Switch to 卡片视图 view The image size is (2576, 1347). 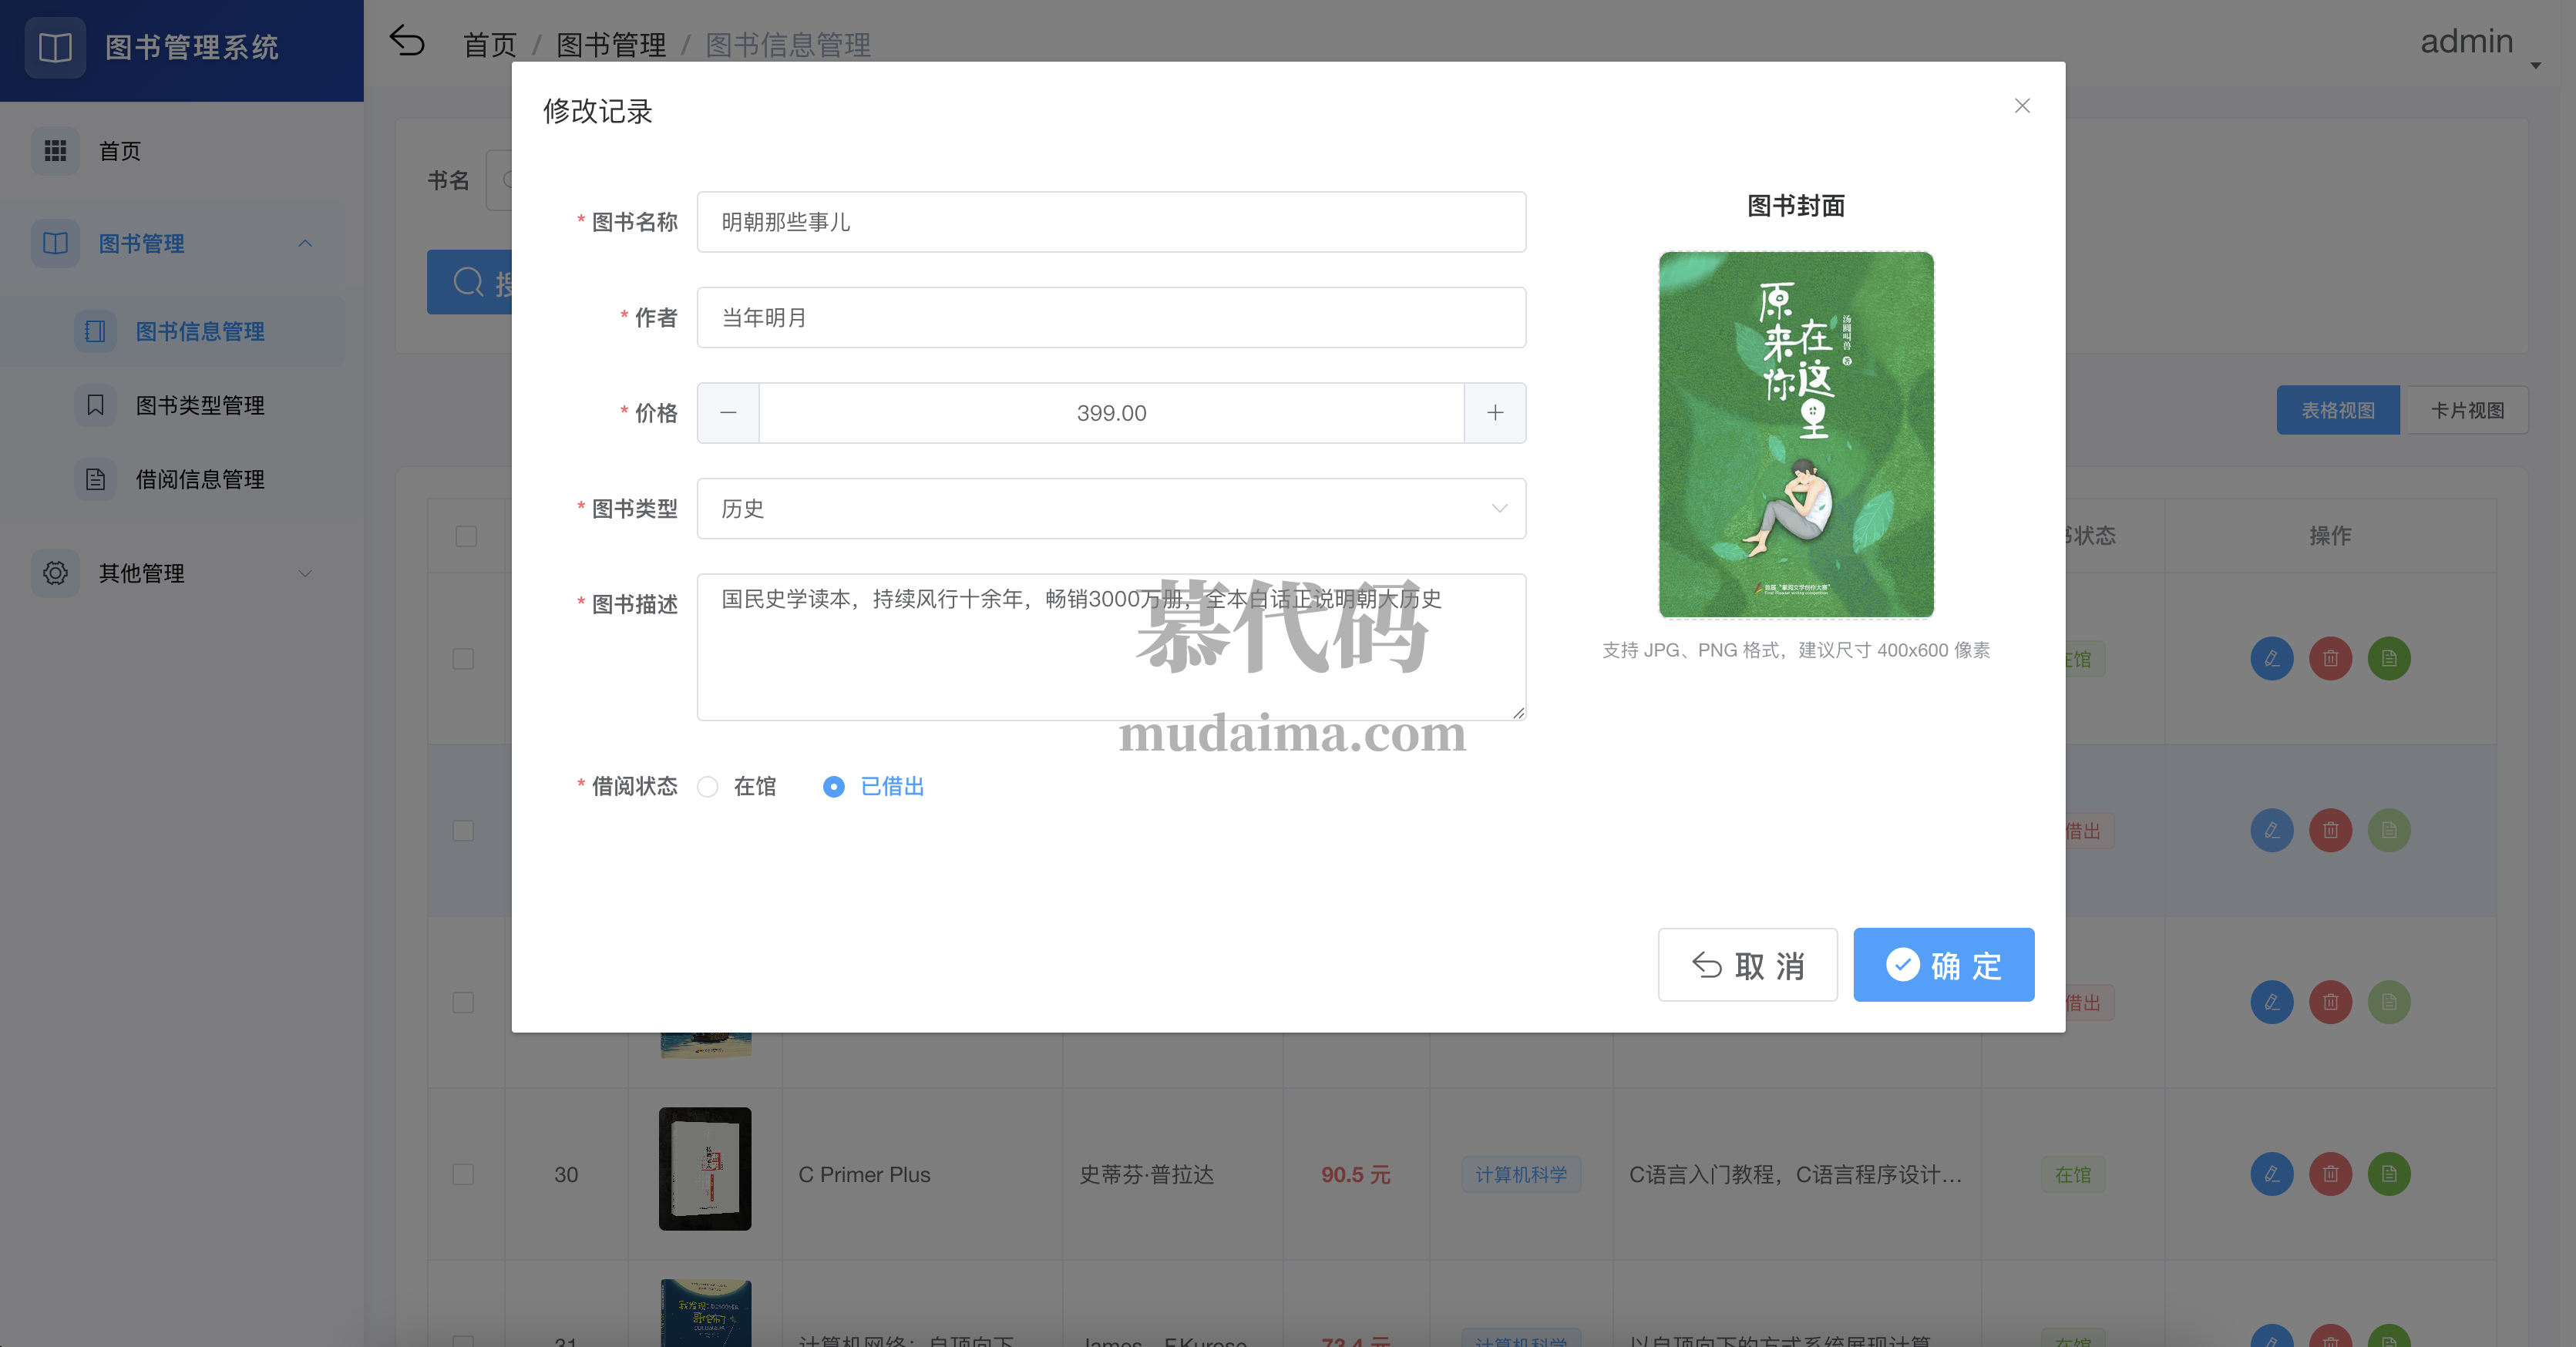(2466, 410)
